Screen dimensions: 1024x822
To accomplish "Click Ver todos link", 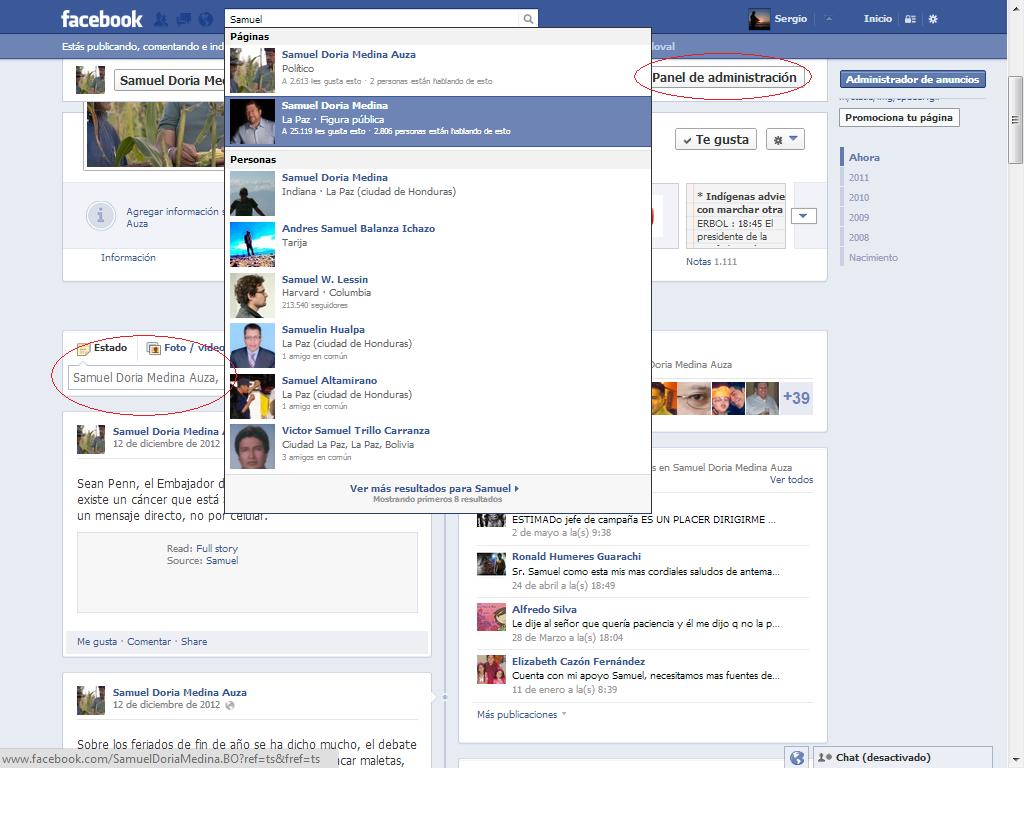I will (791, 480).
